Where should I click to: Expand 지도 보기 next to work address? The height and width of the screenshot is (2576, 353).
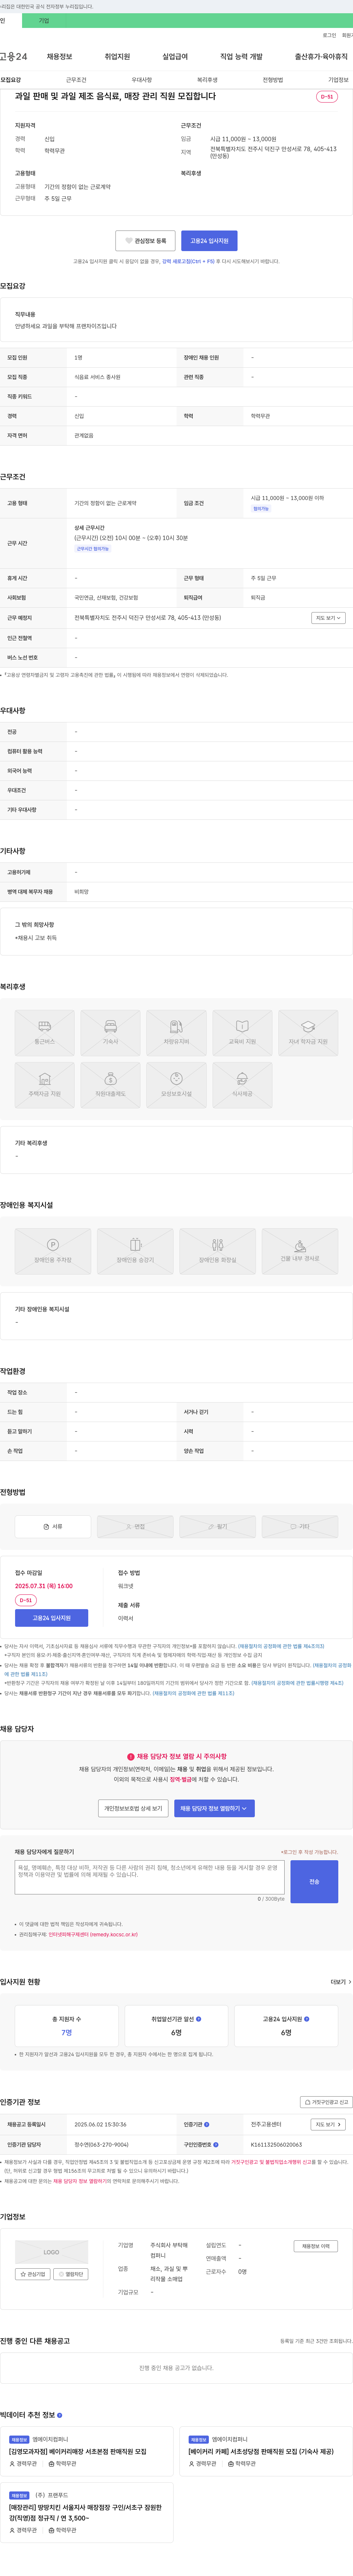click(x=328, y=618)
